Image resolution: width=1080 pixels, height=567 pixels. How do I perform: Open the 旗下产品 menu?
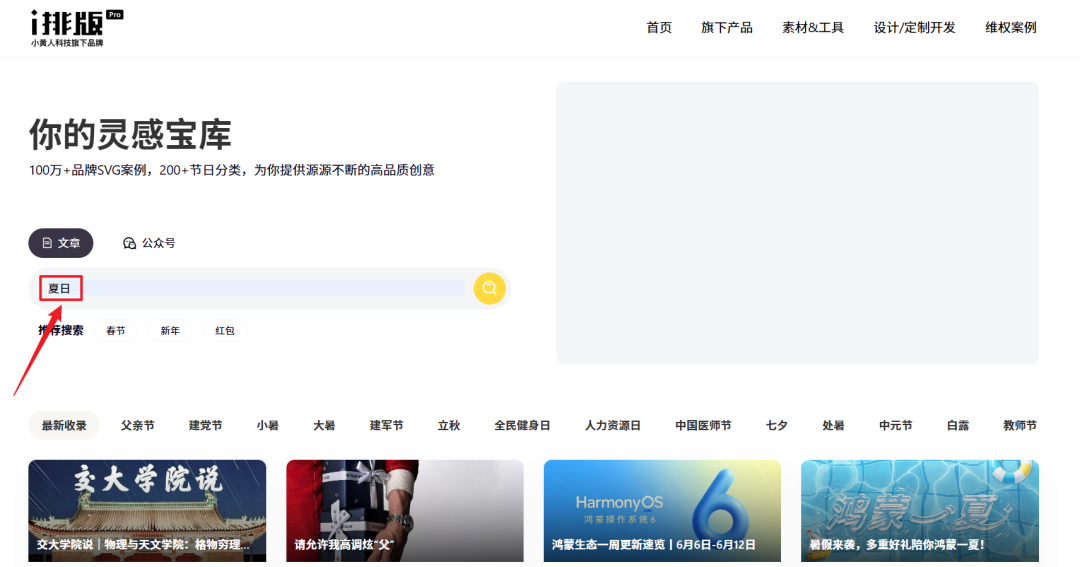[727, 28]
